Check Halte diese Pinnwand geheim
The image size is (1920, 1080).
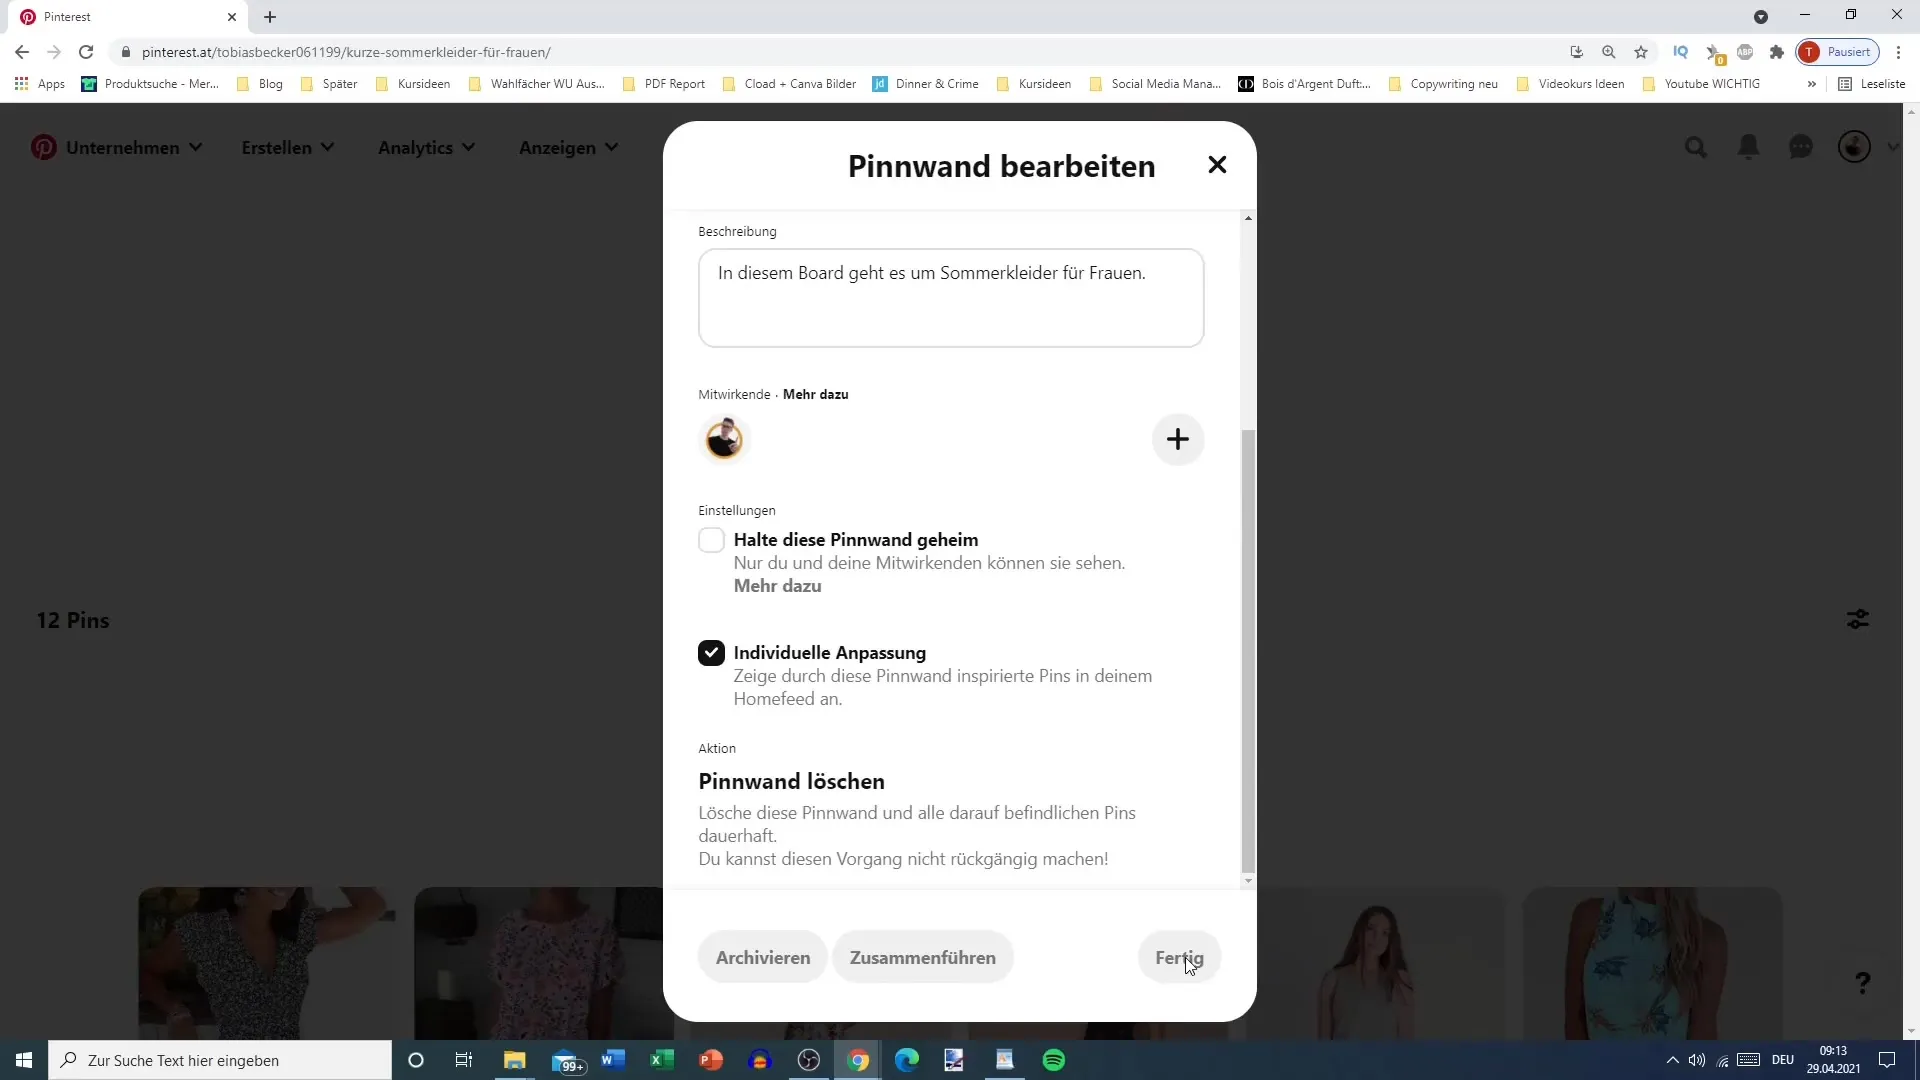click(711, 540)
